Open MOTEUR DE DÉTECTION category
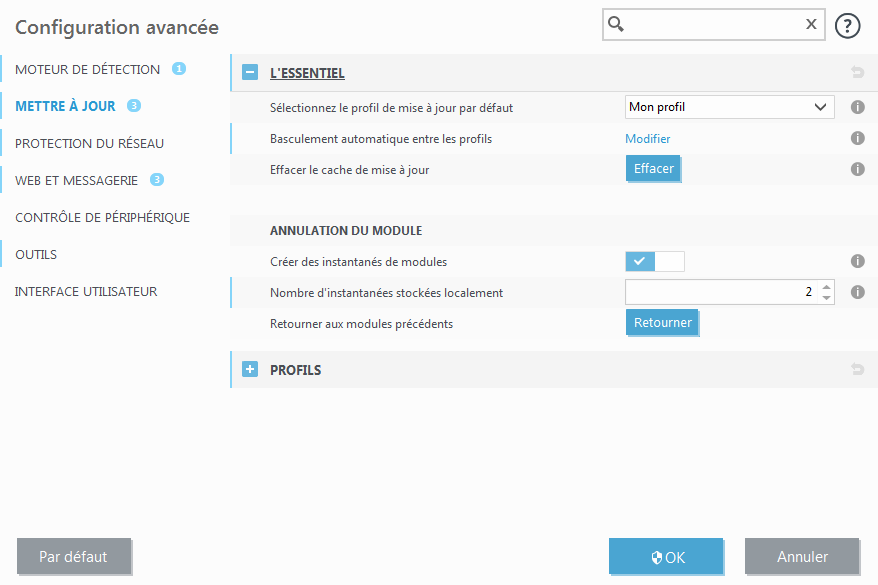Screen dimensions: 878x585 [x=87, y=69]
